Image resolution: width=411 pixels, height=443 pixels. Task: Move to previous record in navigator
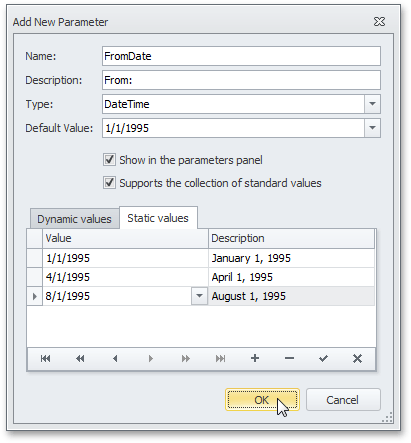(115, 359)
